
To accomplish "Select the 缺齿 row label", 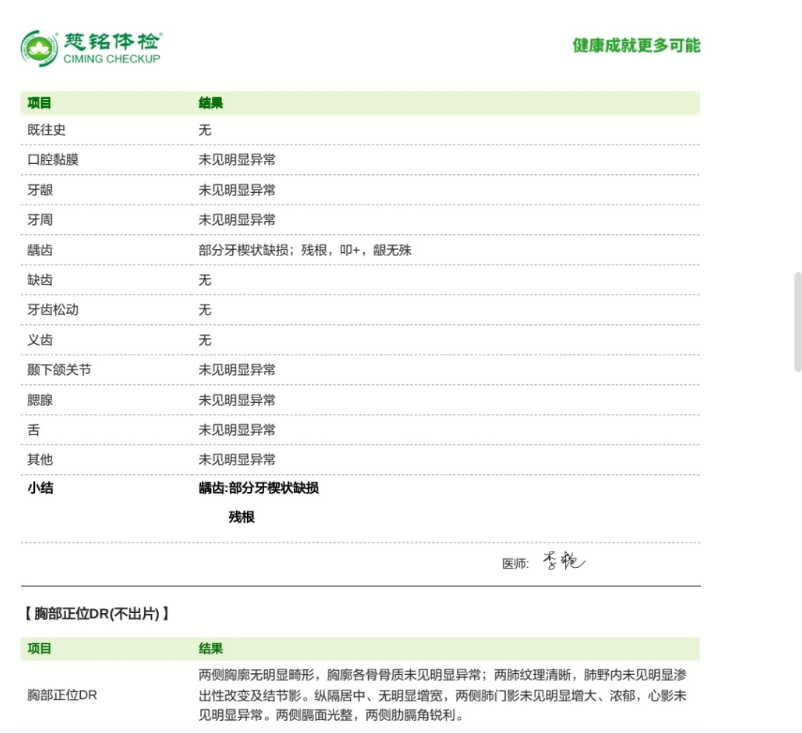I will pos(40,280).
